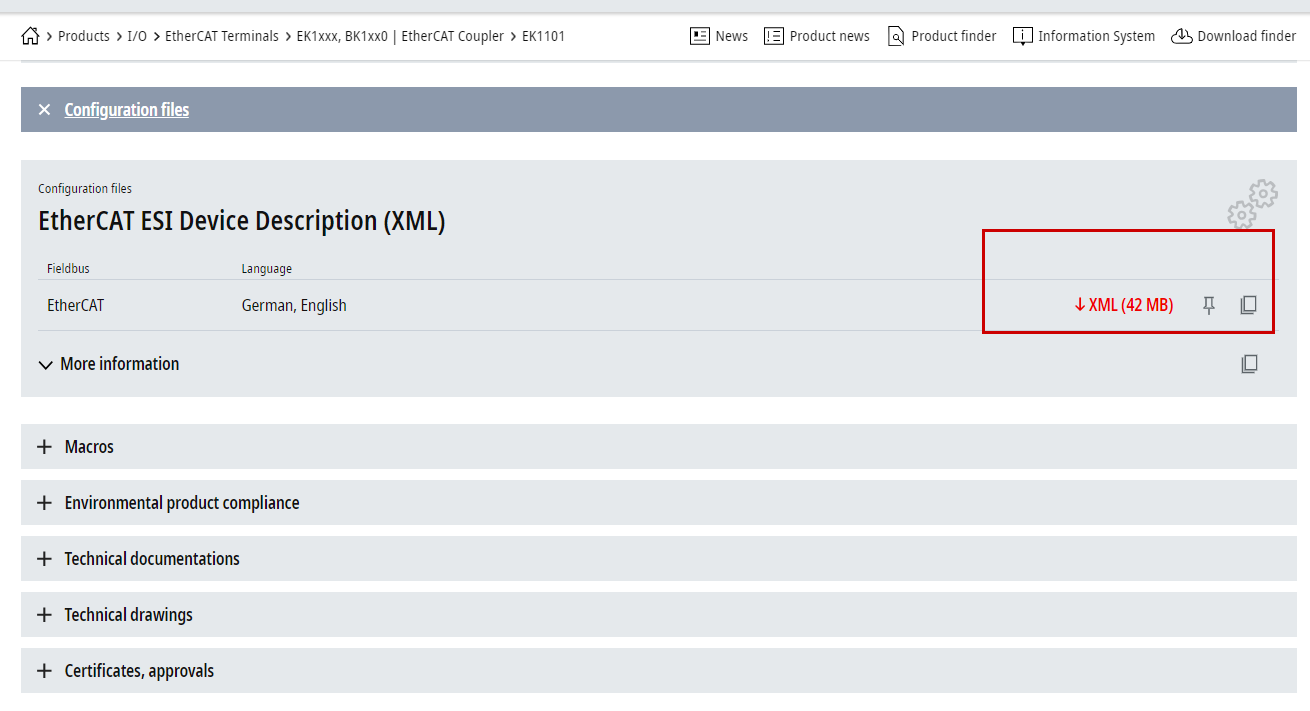Copy icon beside More information
The width and height of the screenshot is (1310, 711).
pos(1249,364)
